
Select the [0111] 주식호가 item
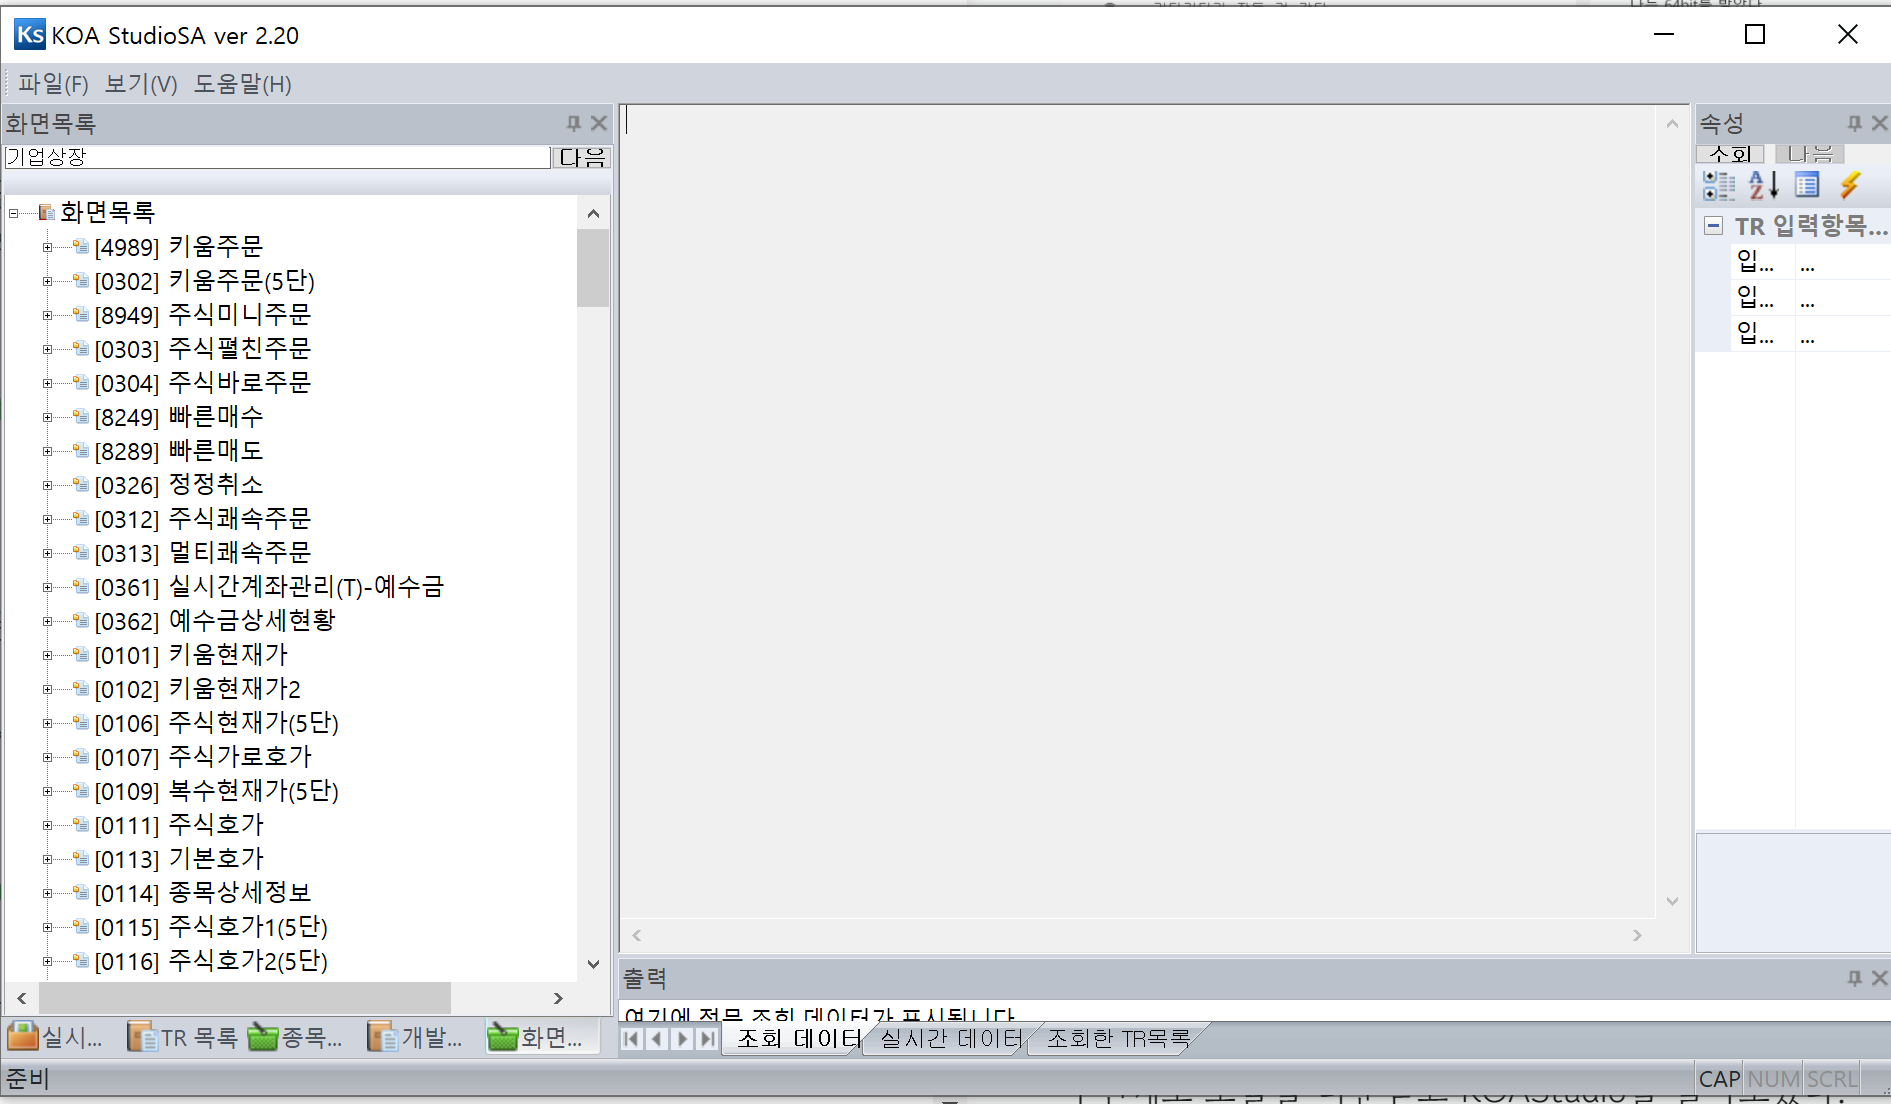[179, 825]
